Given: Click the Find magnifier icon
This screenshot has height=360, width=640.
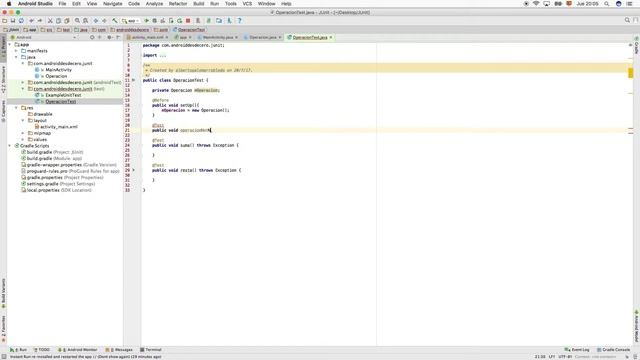Looking at the screenshot, I should click(x=77, y=20).
